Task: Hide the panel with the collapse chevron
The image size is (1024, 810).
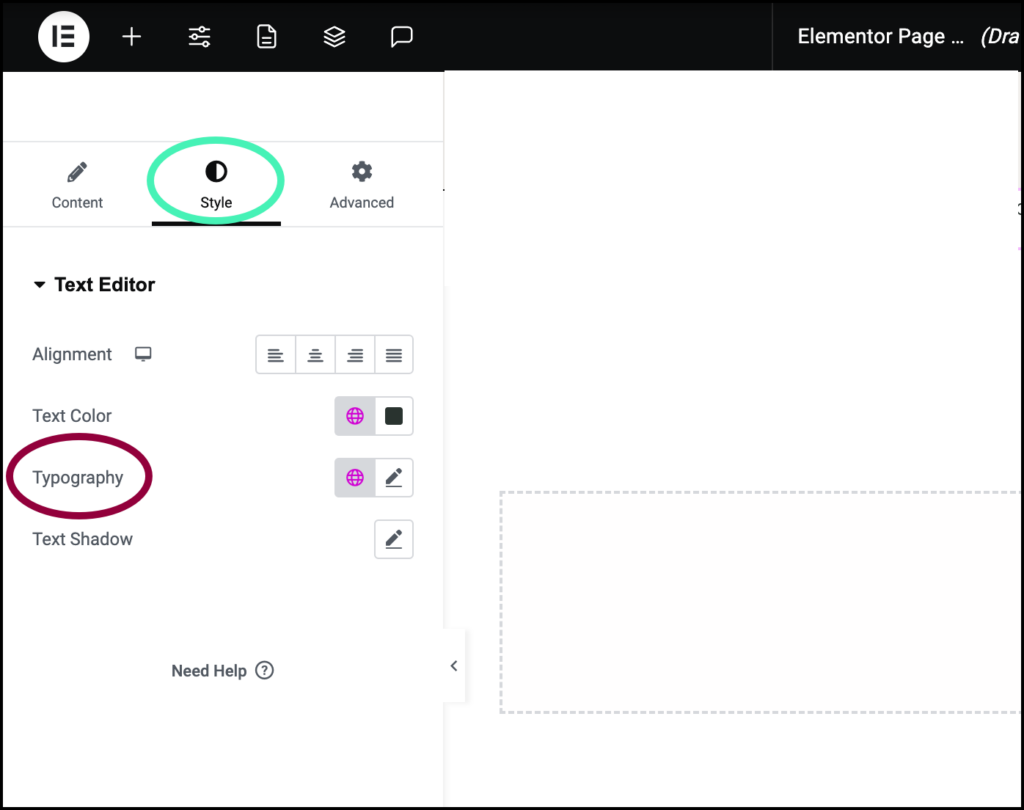Action: pos(454,665)
